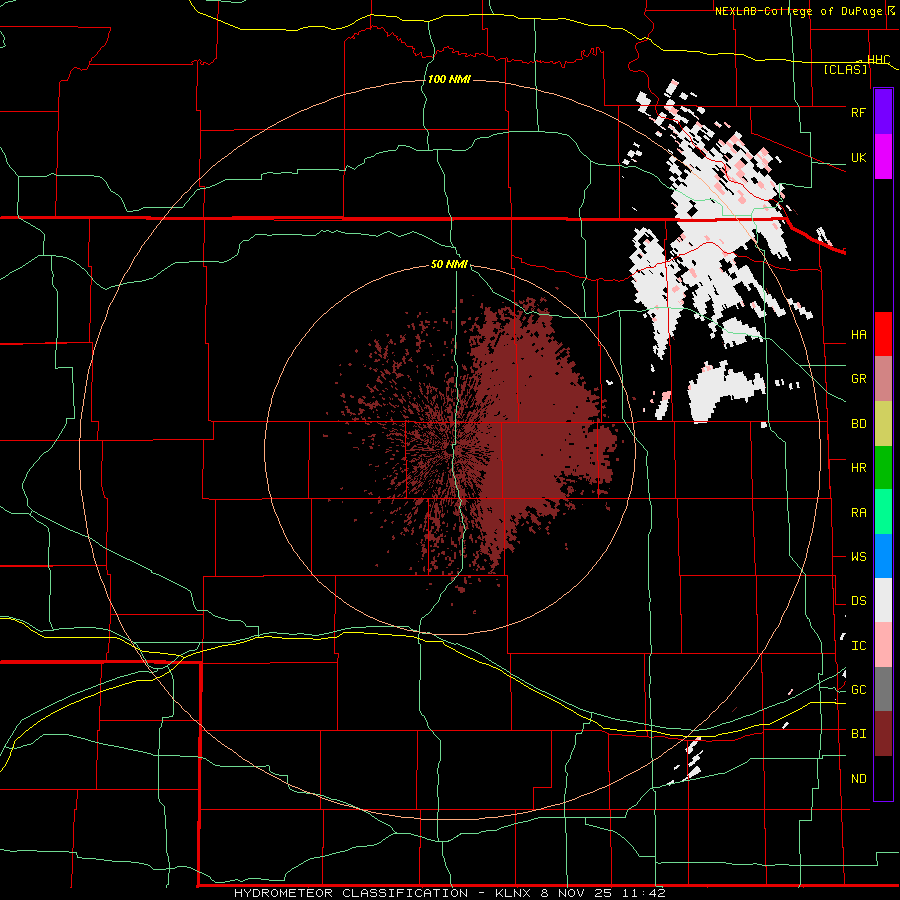The width and height of the screenshot is (900, 900).
Task: Select the WS legend label
Action: coord(858,557)
